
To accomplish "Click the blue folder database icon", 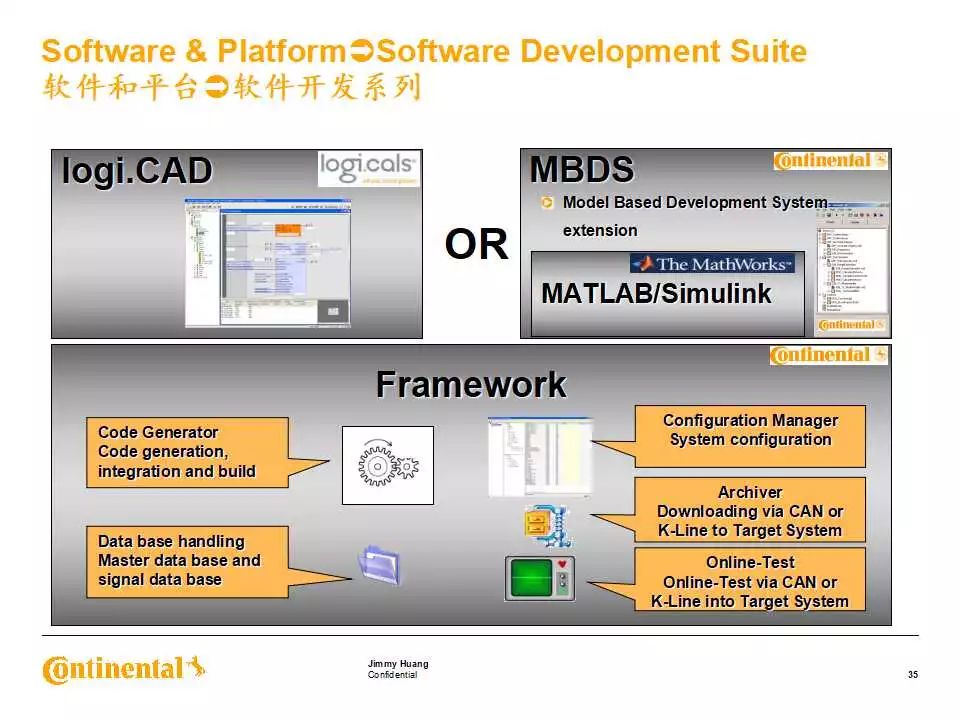I will tap(380, 566).
